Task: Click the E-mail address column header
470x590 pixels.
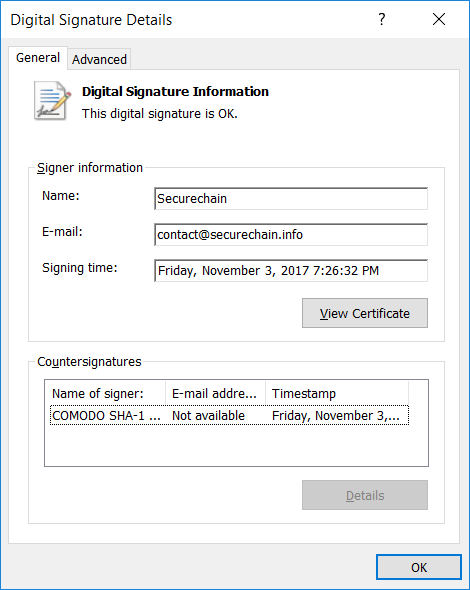Action: point(216,393)
